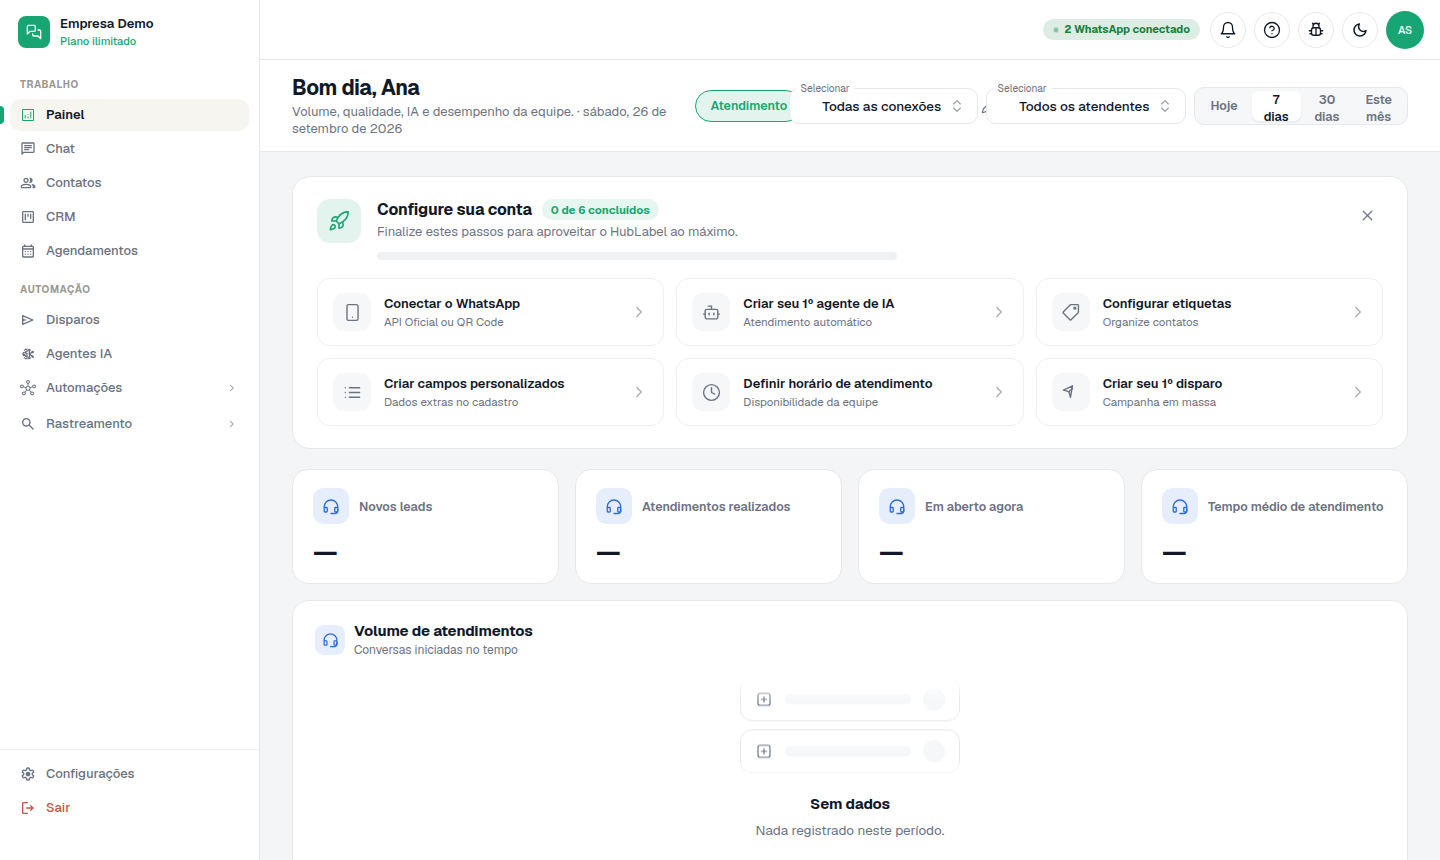Viewport: 1440px width, 860px height.
Task: Open the Disparos sidebar item
Action: click(x=130, y=320)
